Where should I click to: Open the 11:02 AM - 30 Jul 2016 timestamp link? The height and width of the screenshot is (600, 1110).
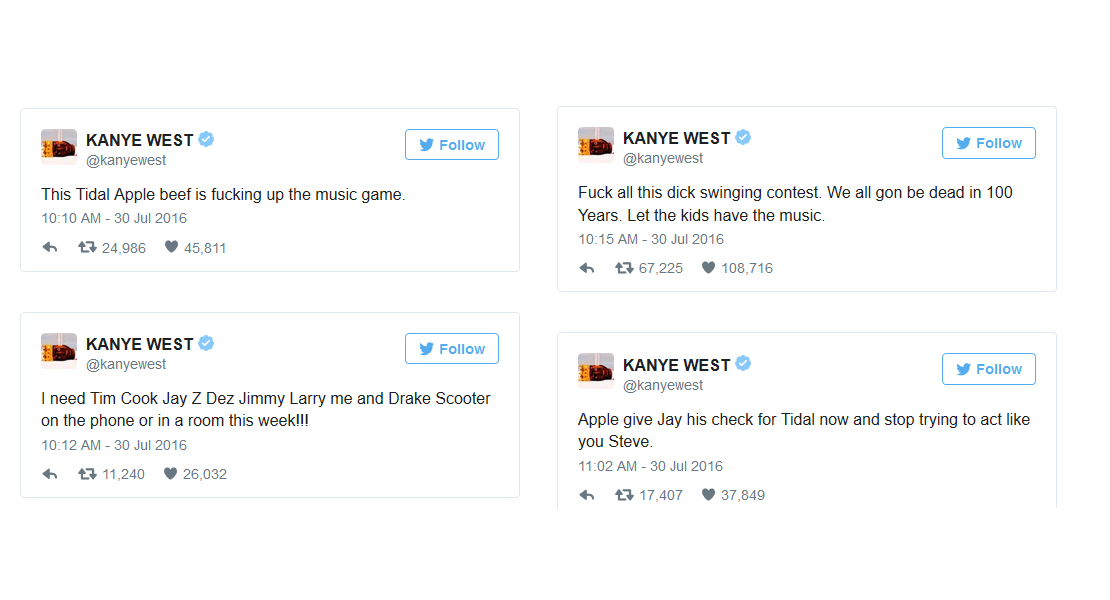pyautogui.click(x=651, y=466)
